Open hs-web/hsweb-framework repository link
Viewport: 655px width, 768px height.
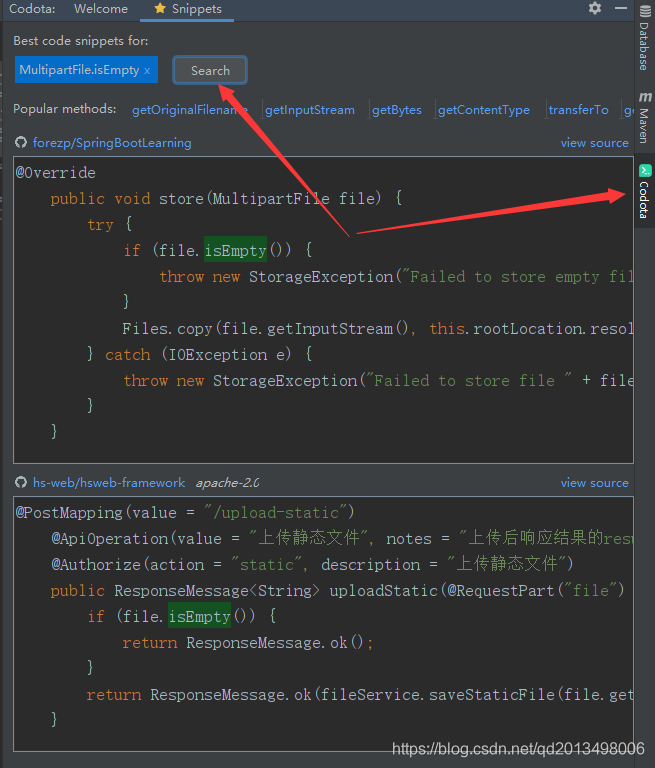pyautogui.click(x=109, y=482)
